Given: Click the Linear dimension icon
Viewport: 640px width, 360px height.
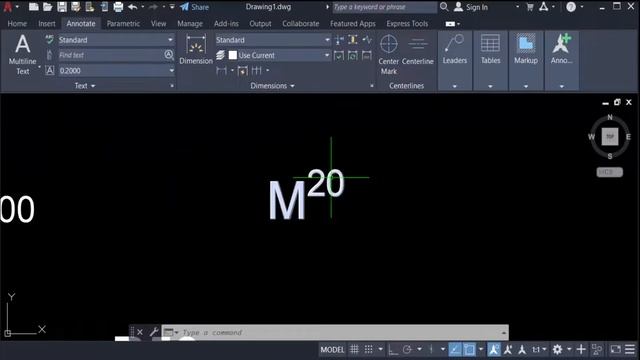Looking at the screenshot, I should 222,71.
